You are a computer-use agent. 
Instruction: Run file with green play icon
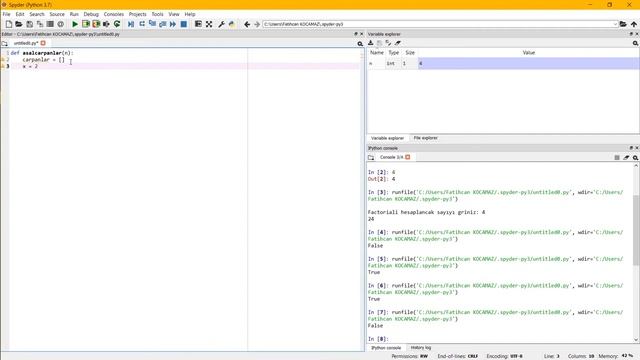coord(75,24)
